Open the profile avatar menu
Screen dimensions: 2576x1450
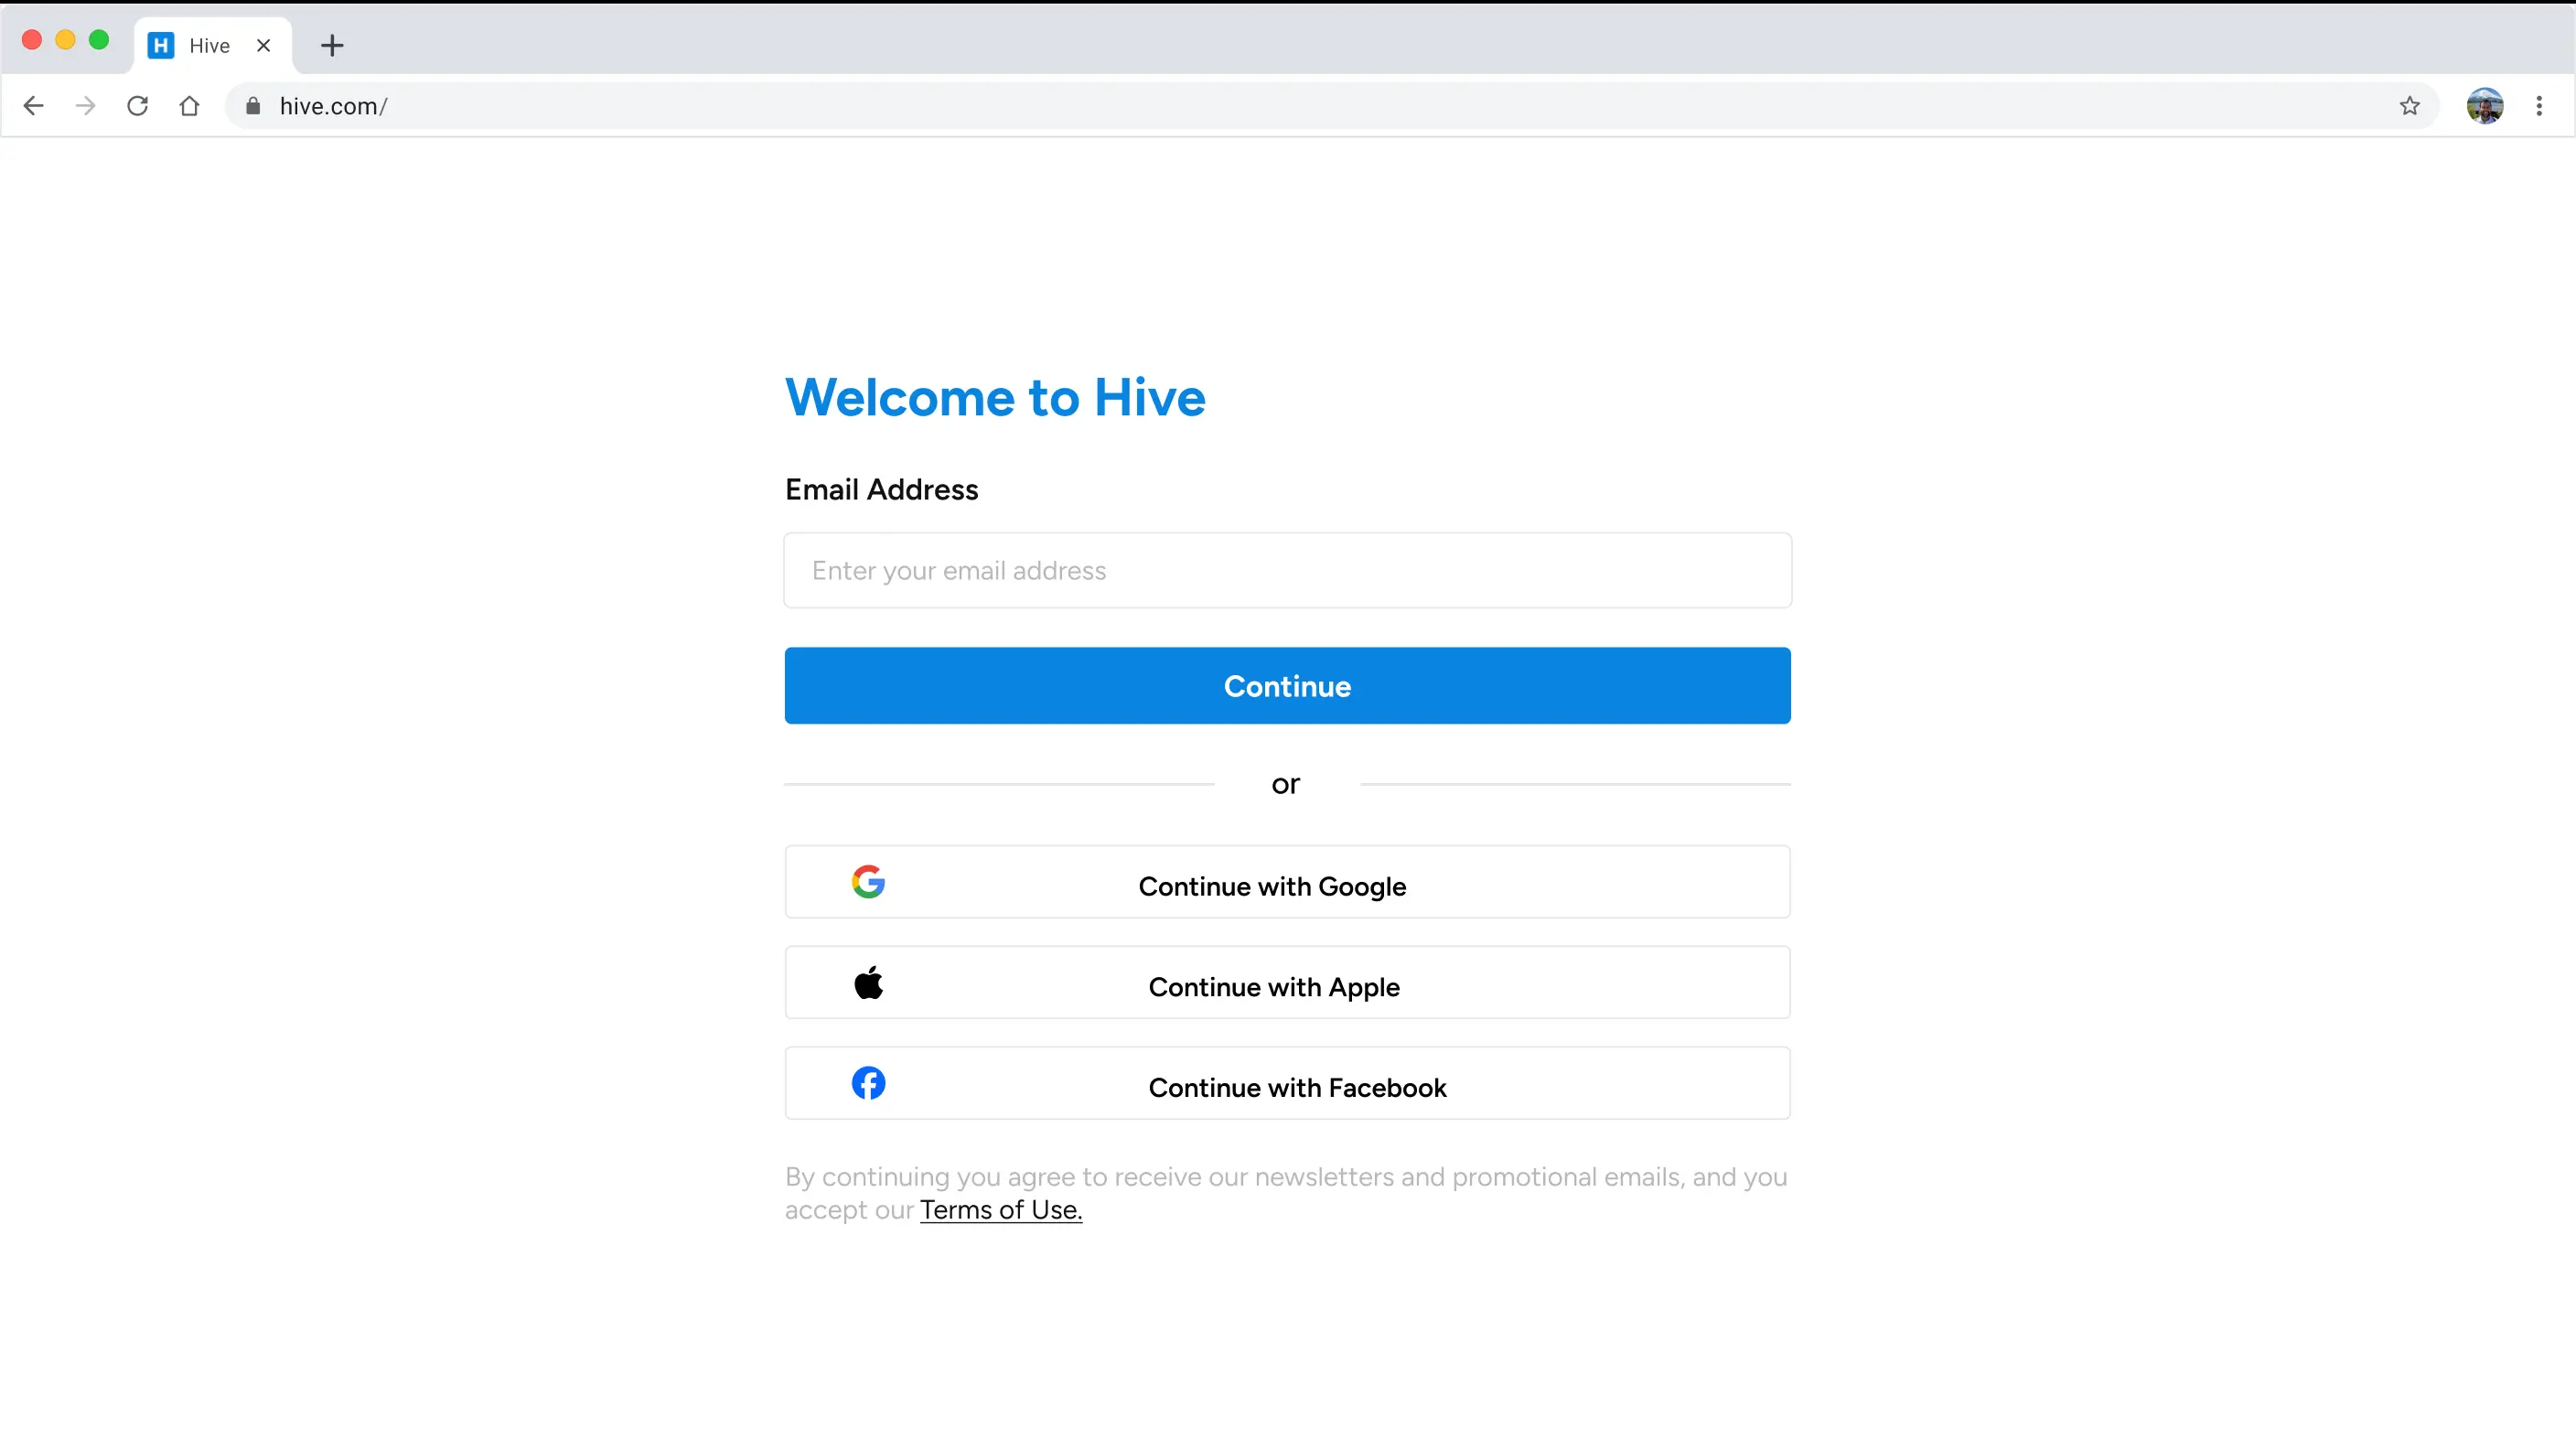(x=2485, y=106)
